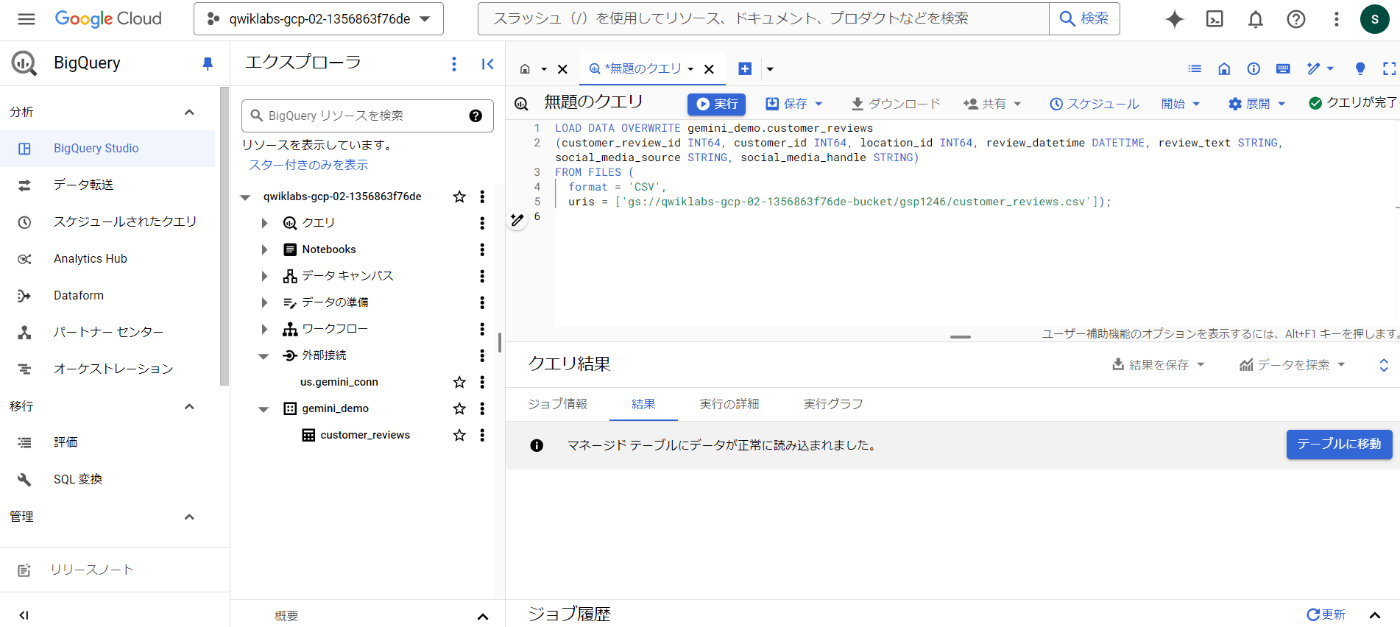Open the 展開 settings dropdown
The image size is (1400, 627).
[1257, 104]
